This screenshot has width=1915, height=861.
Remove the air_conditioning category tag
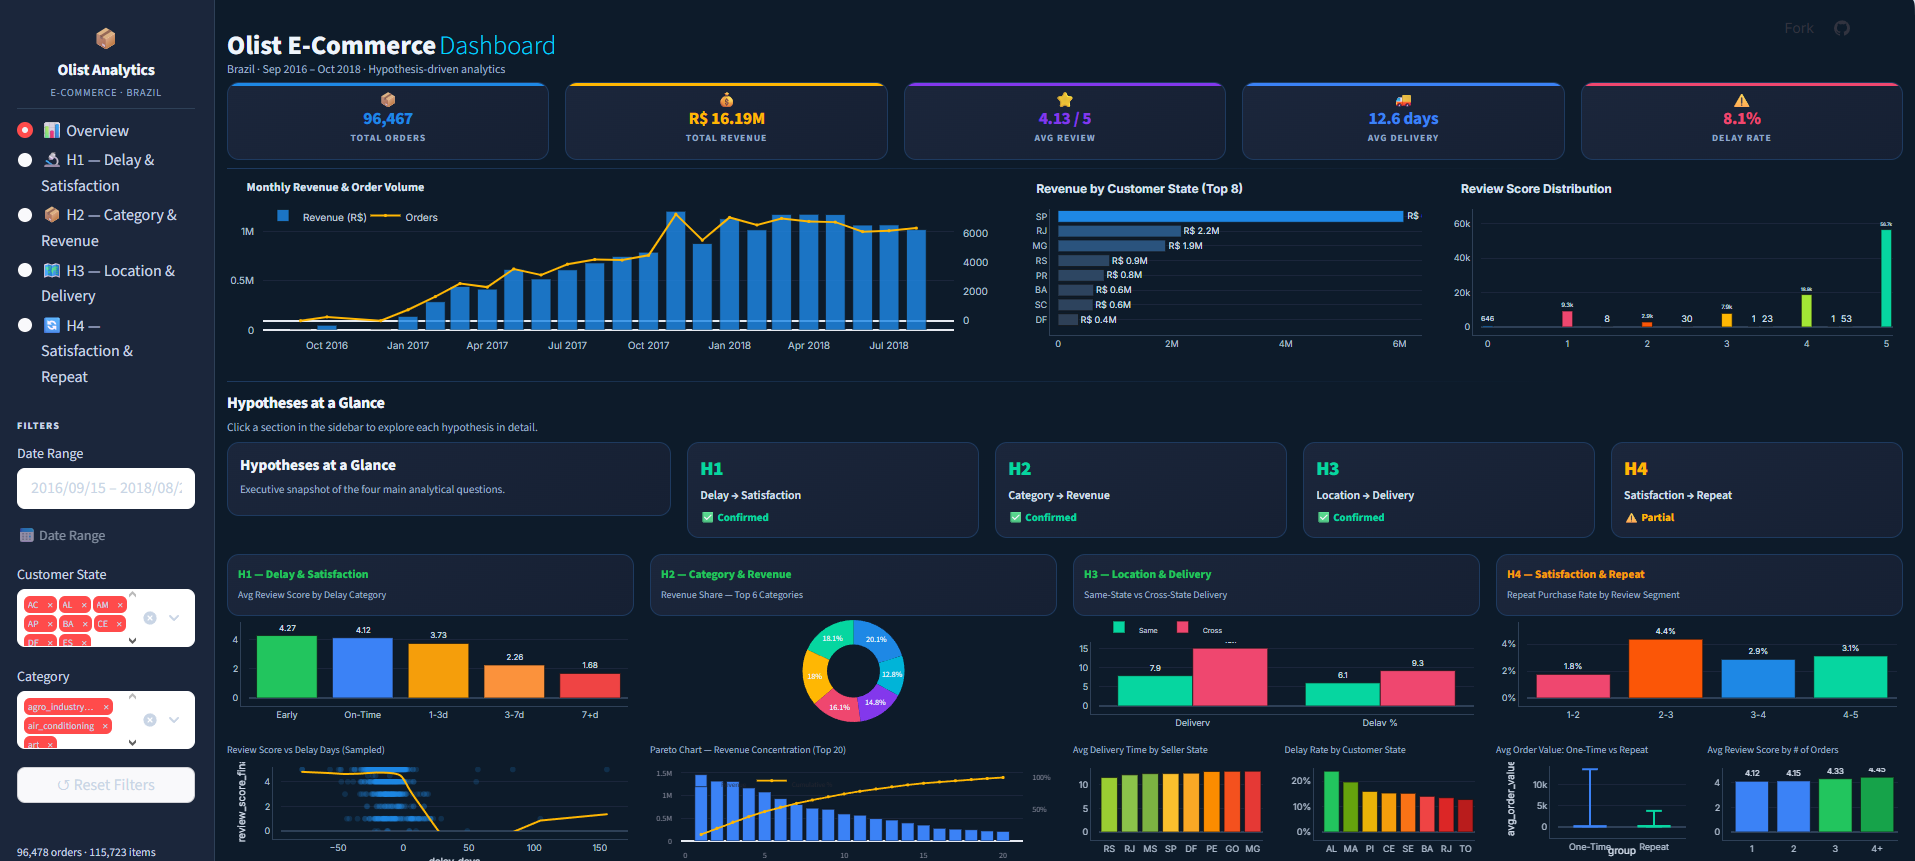click(x=105, y=726)
